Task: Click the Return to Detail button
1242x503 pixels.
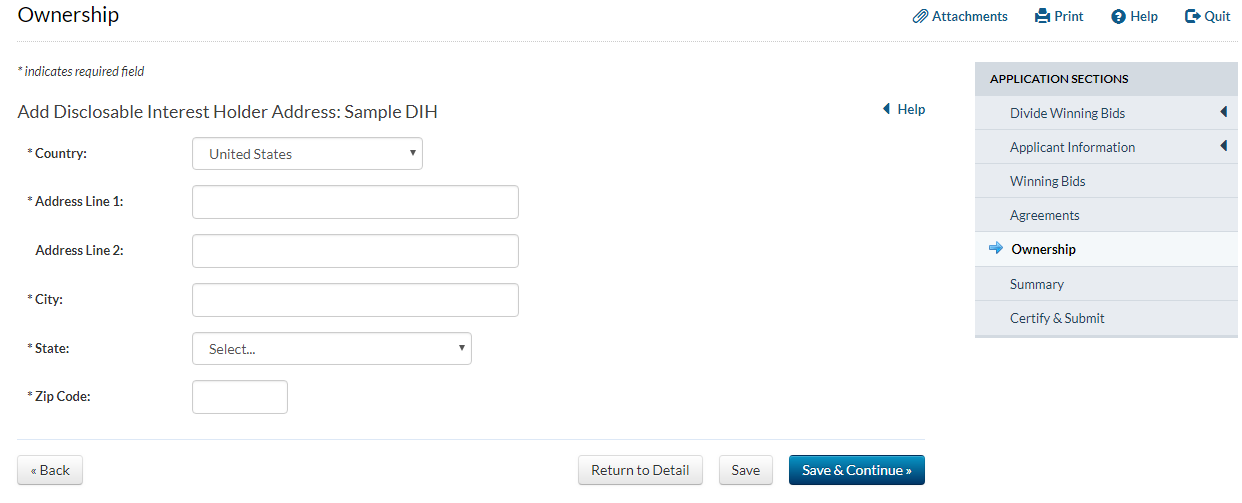Action: click(640, 470)
